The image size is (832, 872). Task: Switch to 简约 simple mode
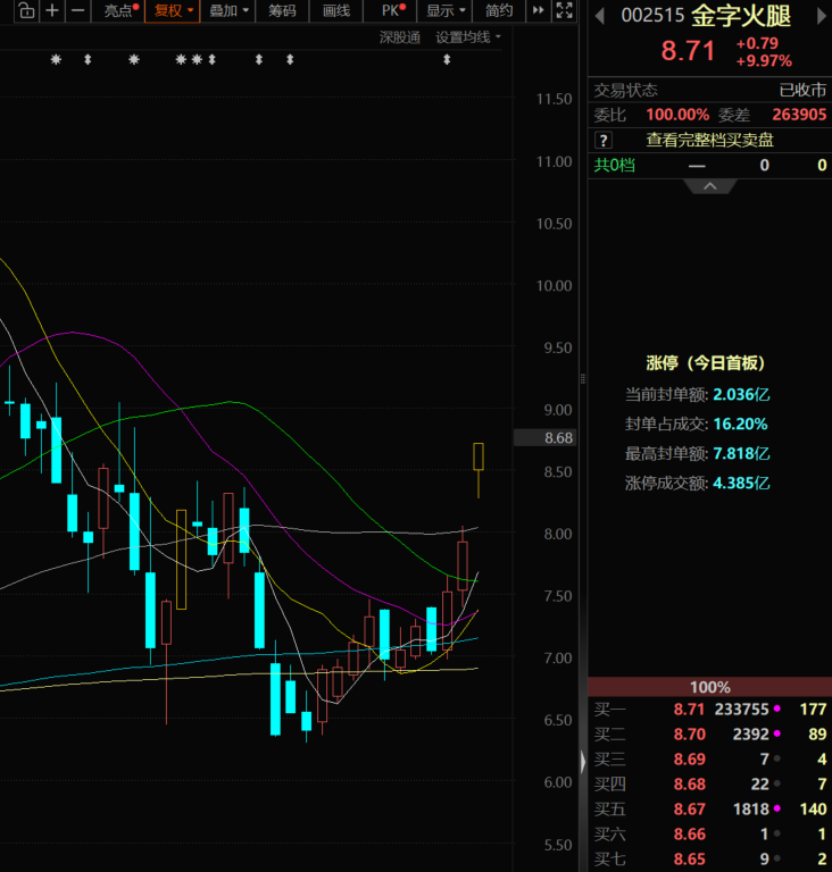coord(498,10)
